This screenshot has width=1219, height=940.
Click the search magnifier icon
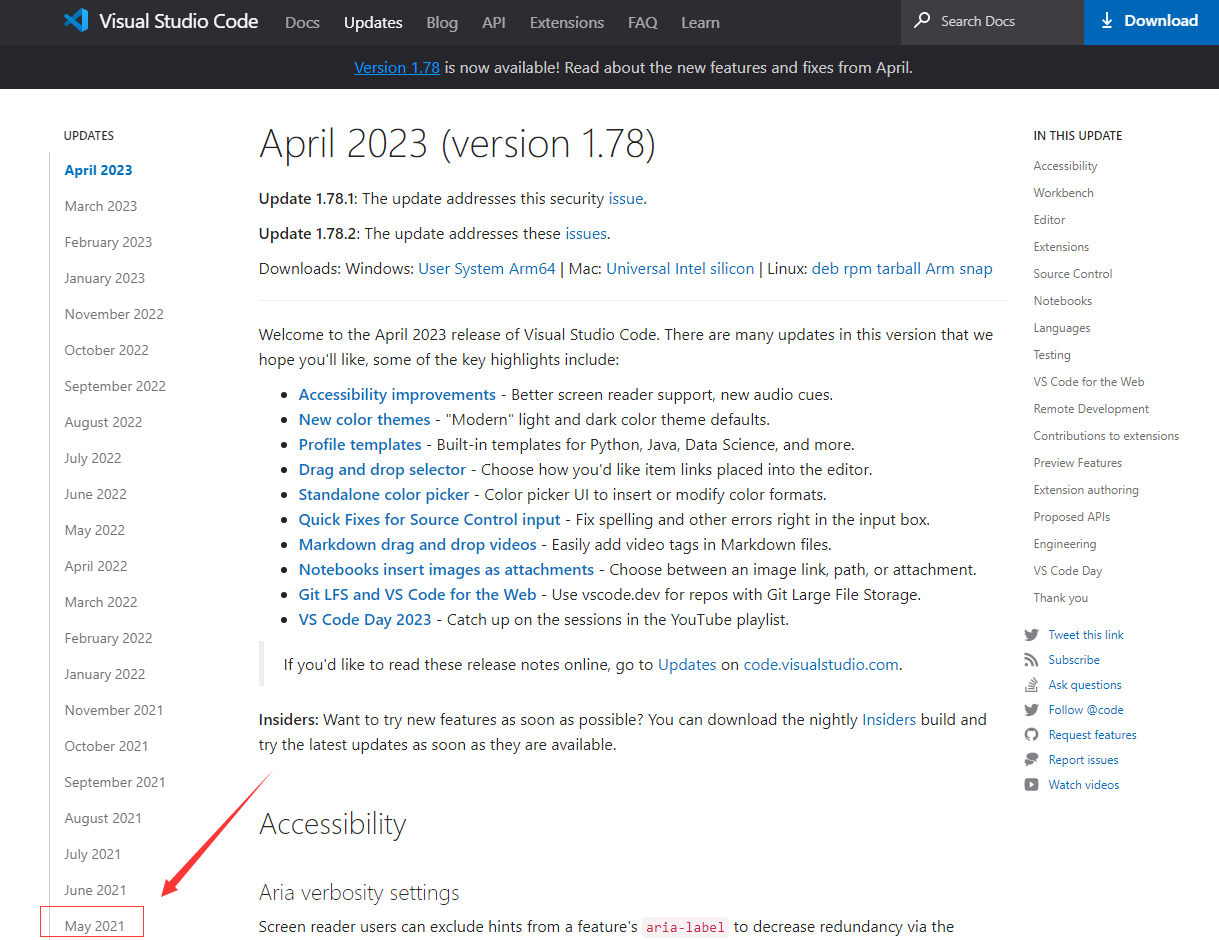tap(922, 21)
